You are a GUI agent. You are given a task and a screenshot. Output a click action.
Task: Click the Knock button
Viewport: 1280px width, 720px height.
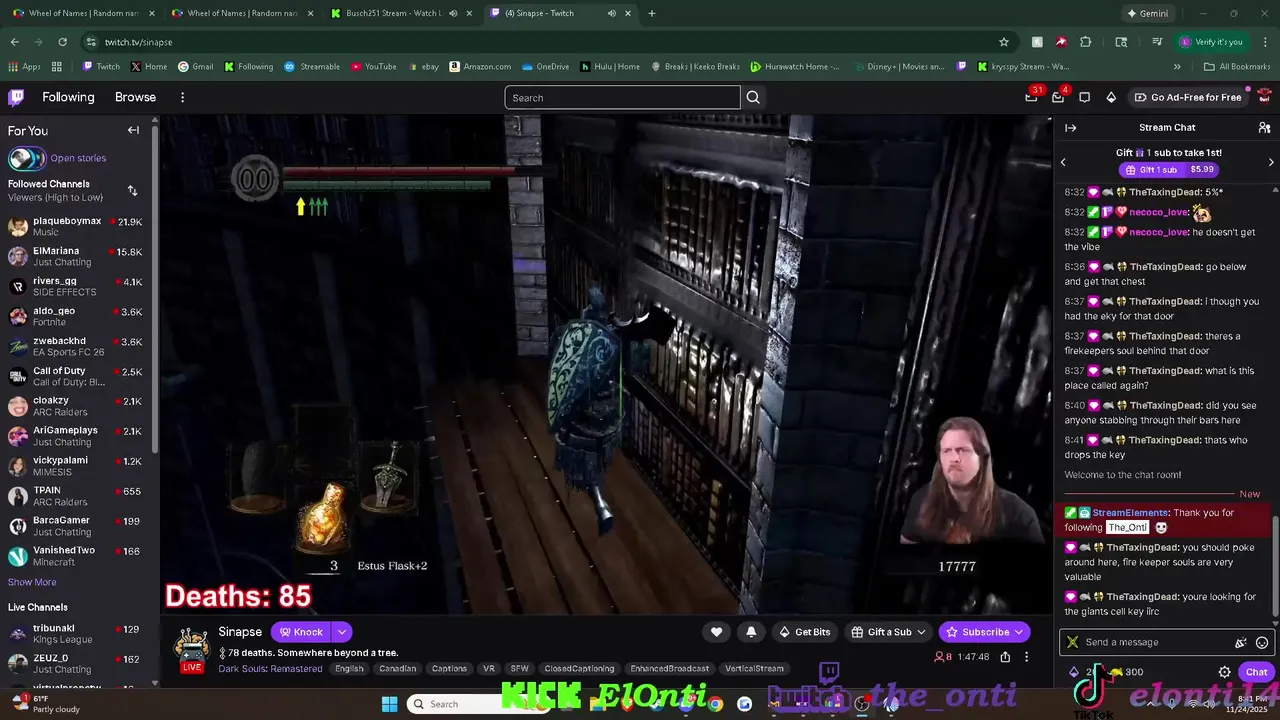click(x=301, y=632)
